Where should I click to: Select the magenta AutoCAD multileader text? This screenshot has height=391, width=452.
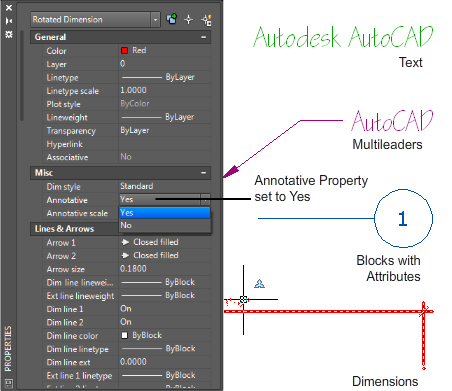(x=392, y=121)
